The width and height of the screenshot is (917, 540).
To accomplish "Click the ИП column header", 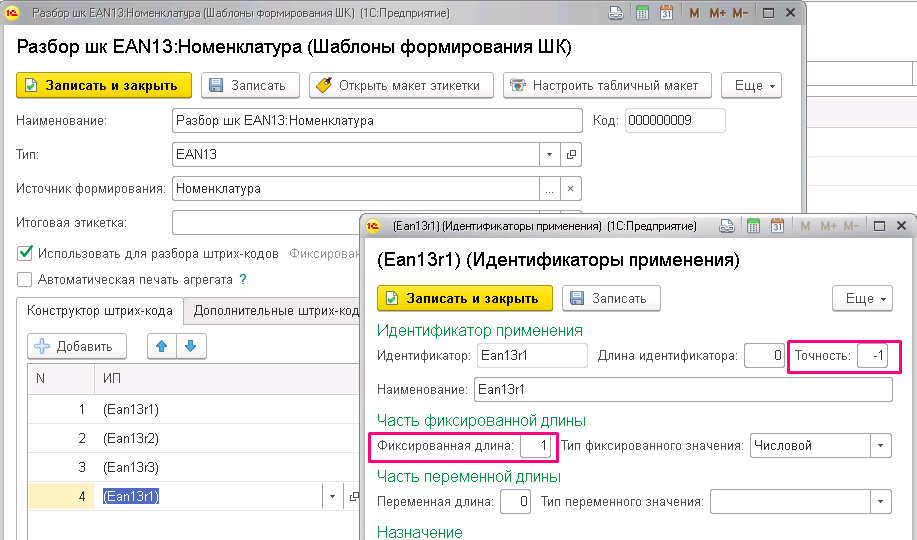I will tap(227, 379).
